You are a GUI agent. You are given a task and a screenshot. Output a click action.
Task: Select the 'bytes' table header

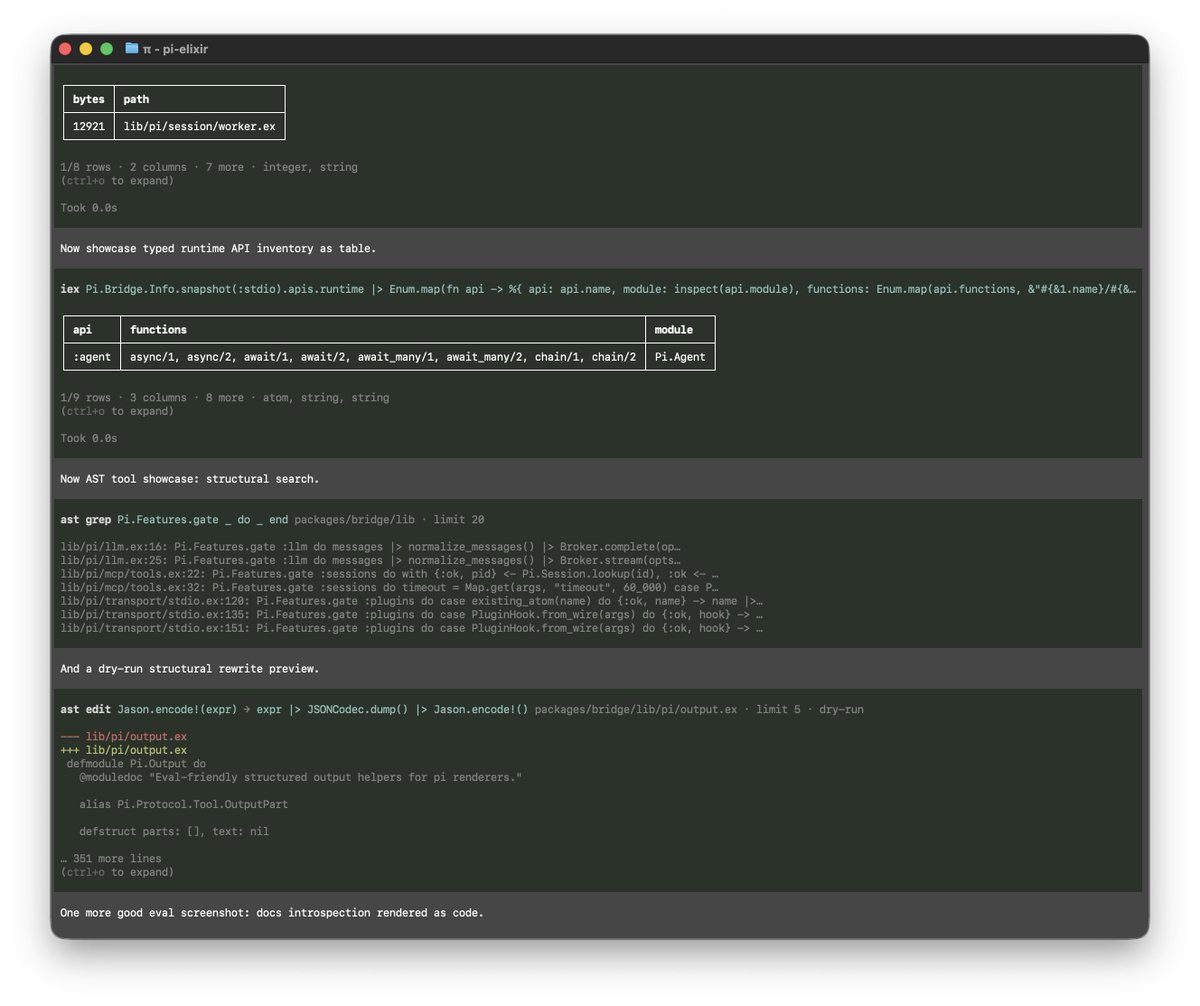[x=89, y=99]
